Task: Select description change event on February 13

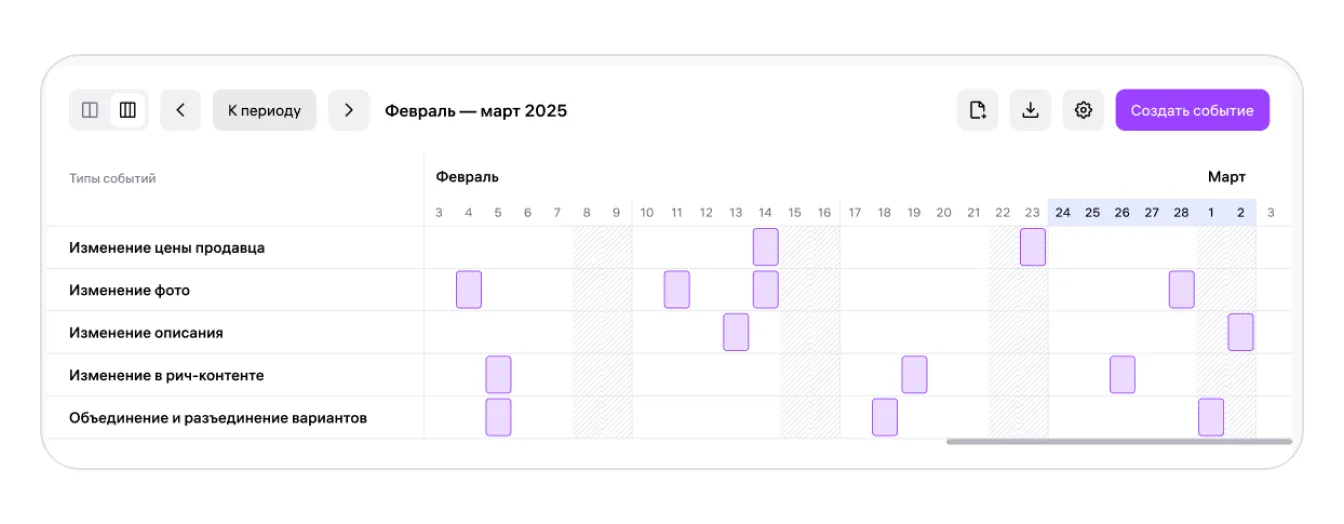Action: tap(736, 332)
